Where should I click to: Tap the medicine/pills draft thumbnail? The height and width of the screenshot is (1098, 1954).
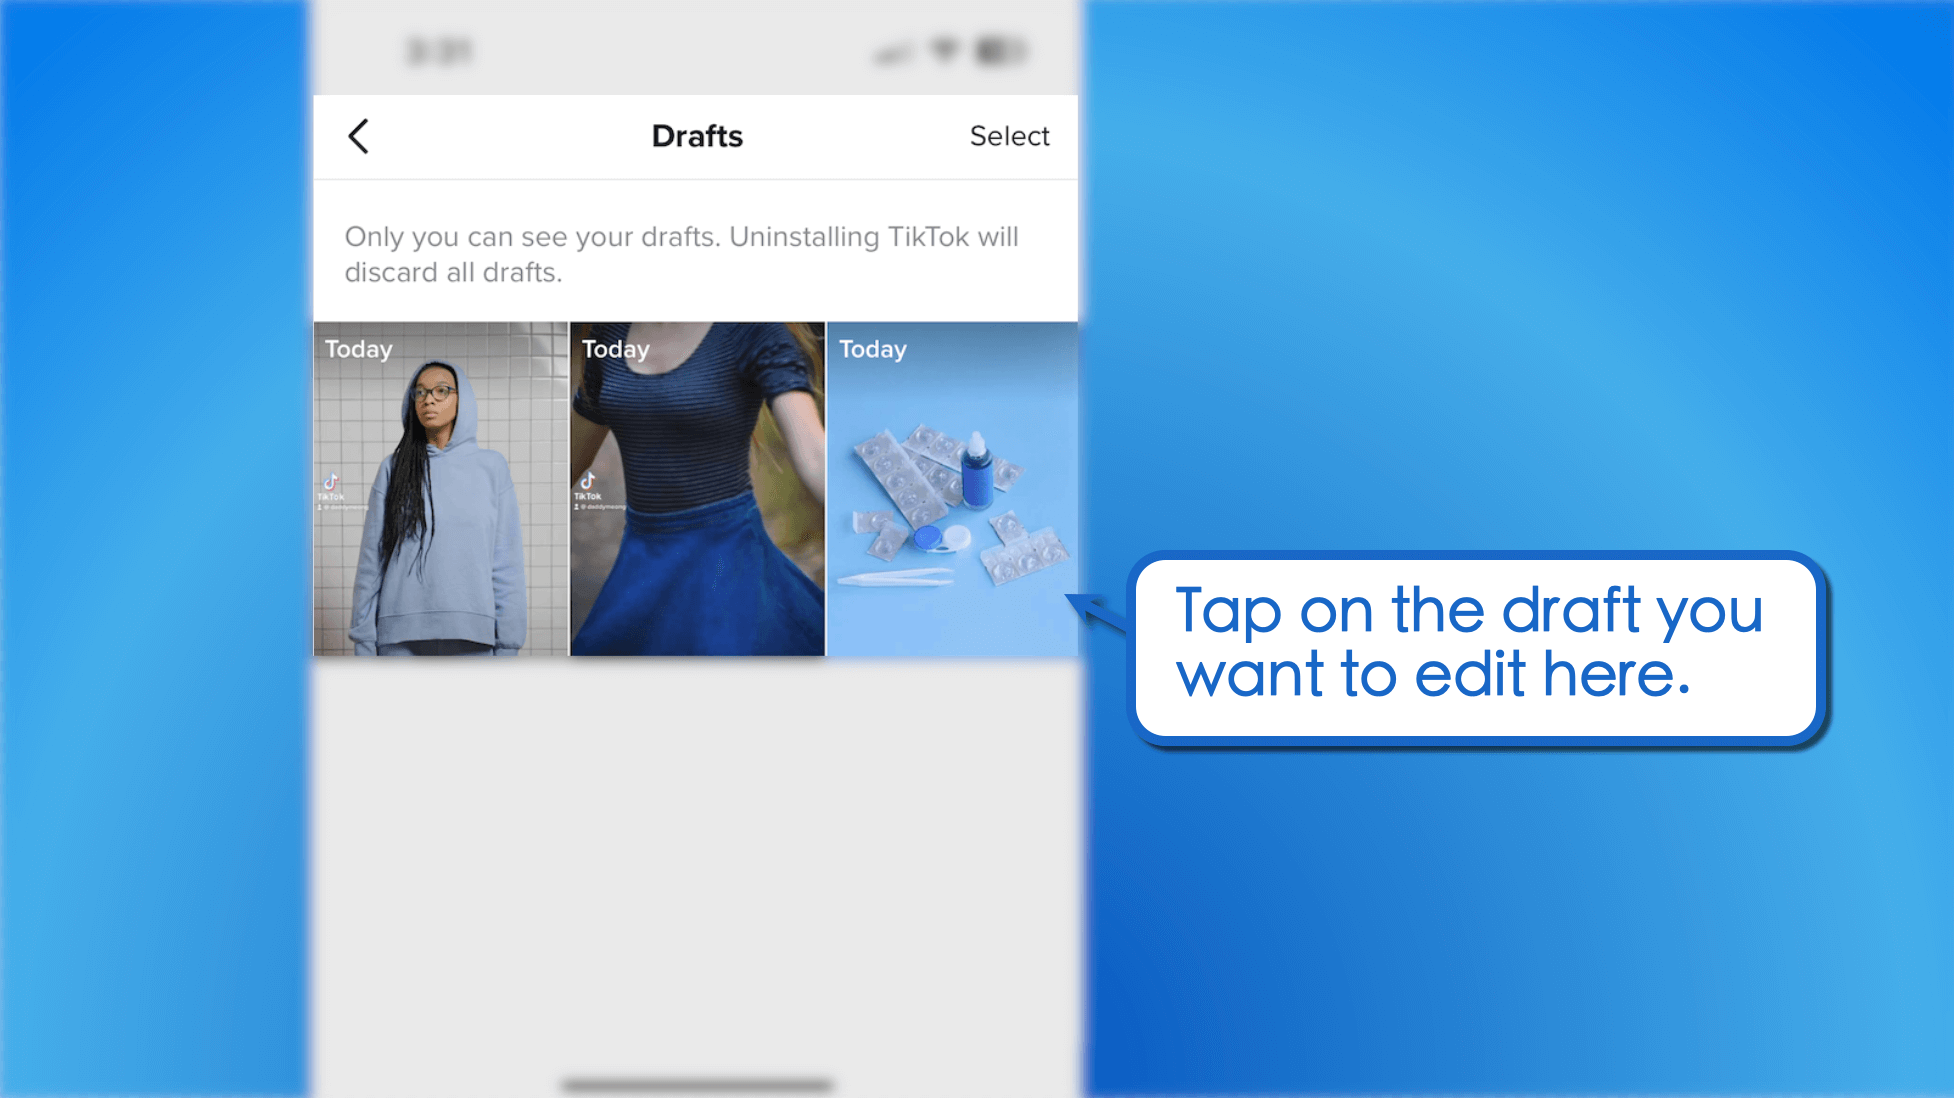click(x=952, y=489)
